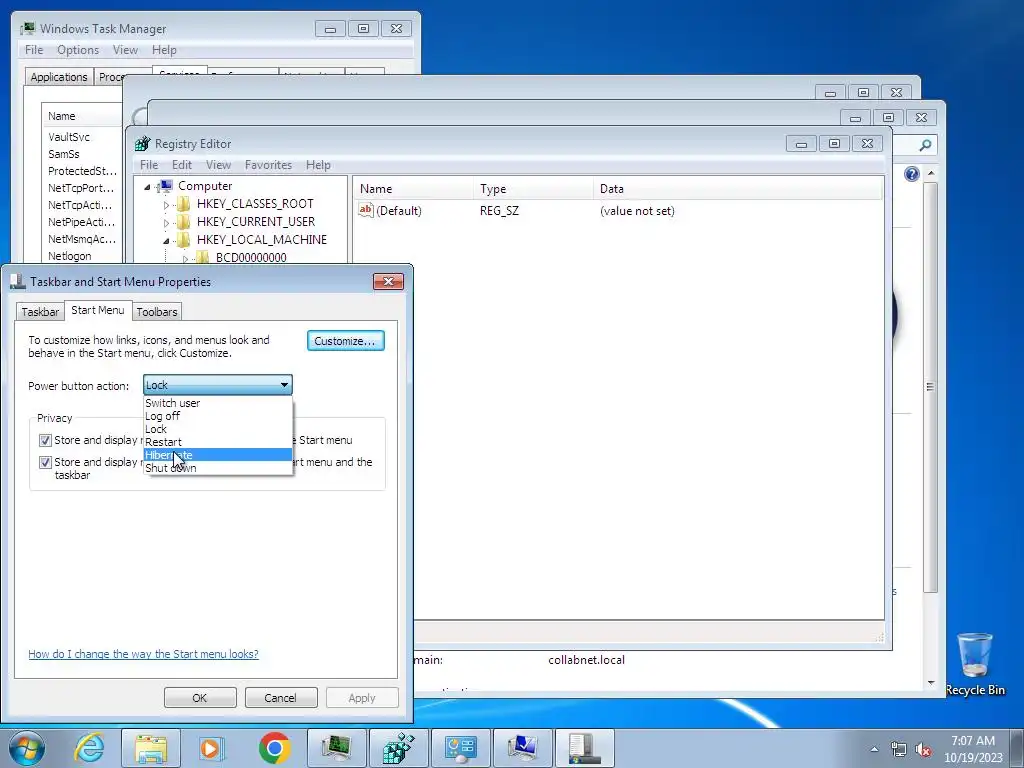Show hidden system tray icons
The width and height of the screenshot is (1024, 768).
point(874,749)
